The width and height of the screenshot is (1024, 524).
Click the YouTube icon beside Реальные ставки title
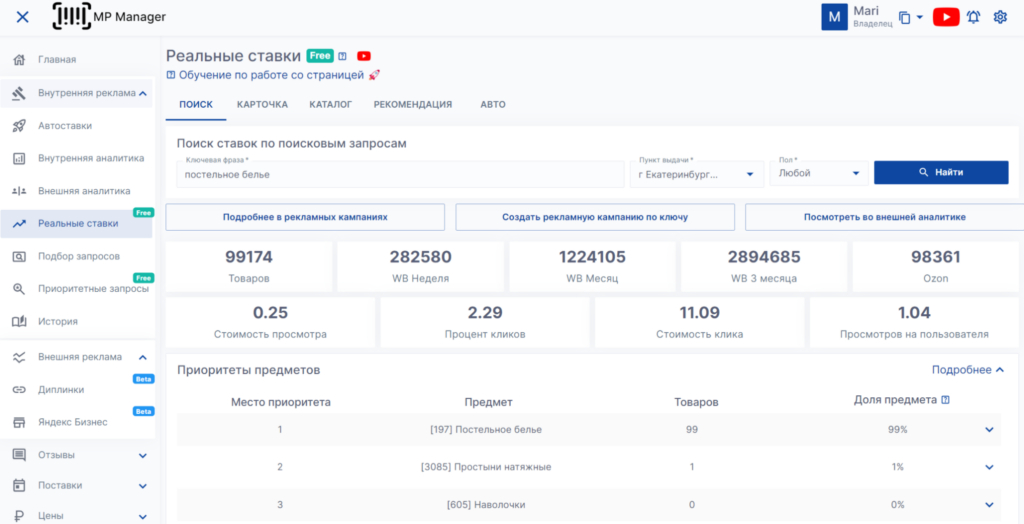pyautogui.click(x=364, y=56)
